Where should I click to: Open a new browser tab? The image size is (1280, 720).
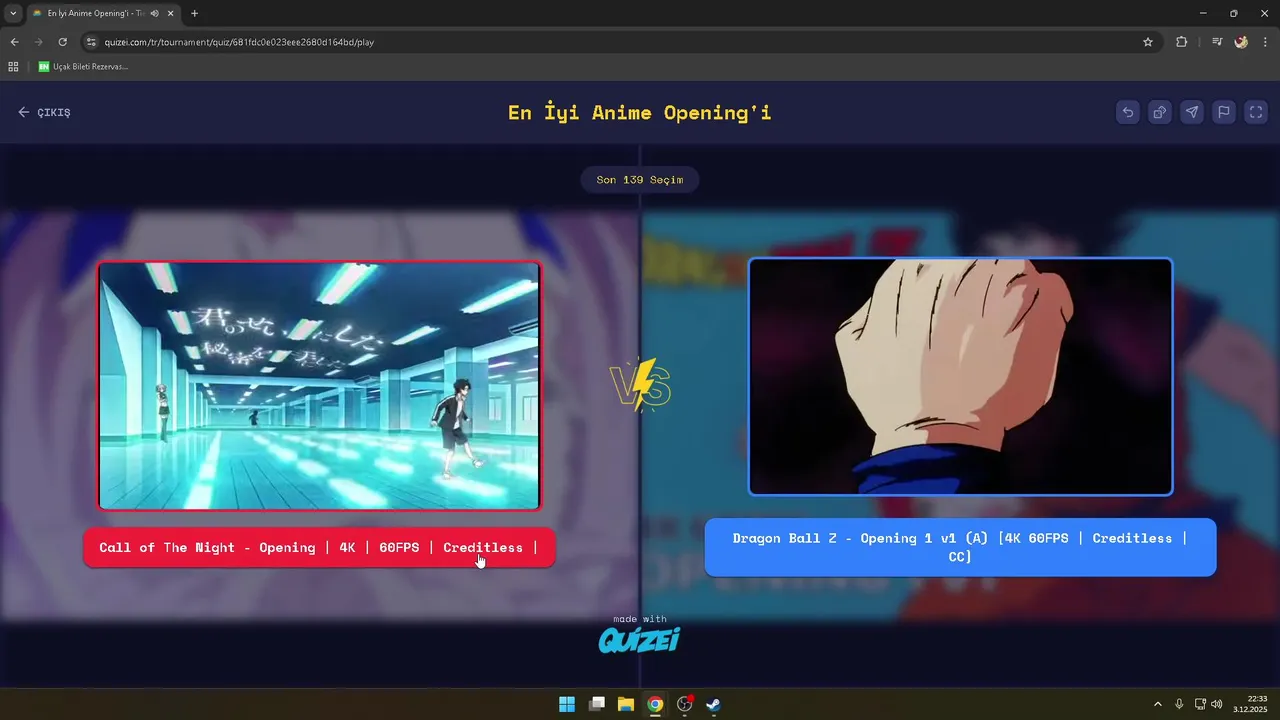[194, 13]
